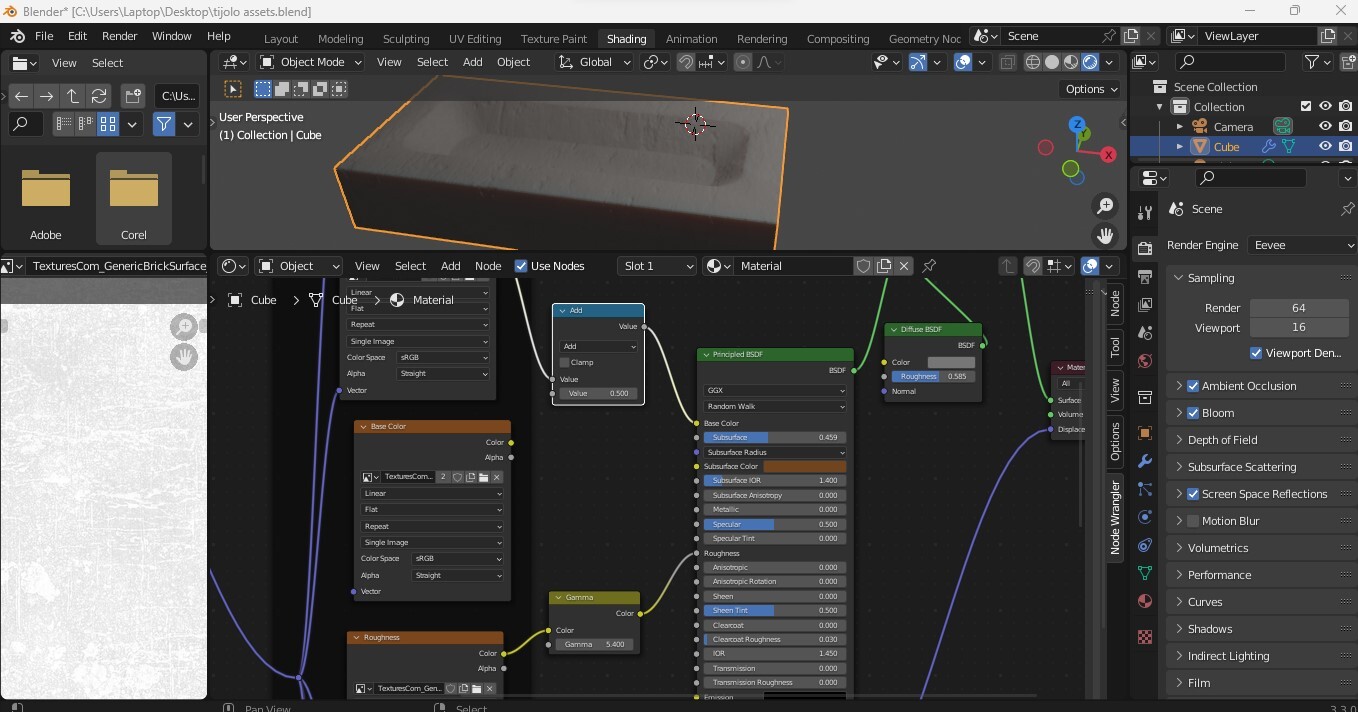Switch to the Texture Paint workspace tab
The height and width of the screenshot is (712, 1358).
click(x=553, y=39)
